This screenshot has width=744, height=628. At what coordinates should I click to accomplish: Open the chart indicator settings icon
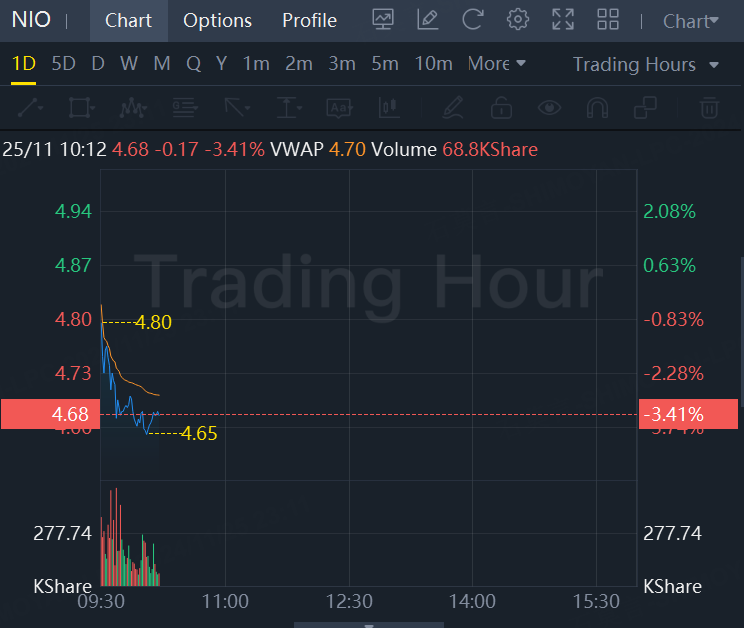tap(382, 19)
